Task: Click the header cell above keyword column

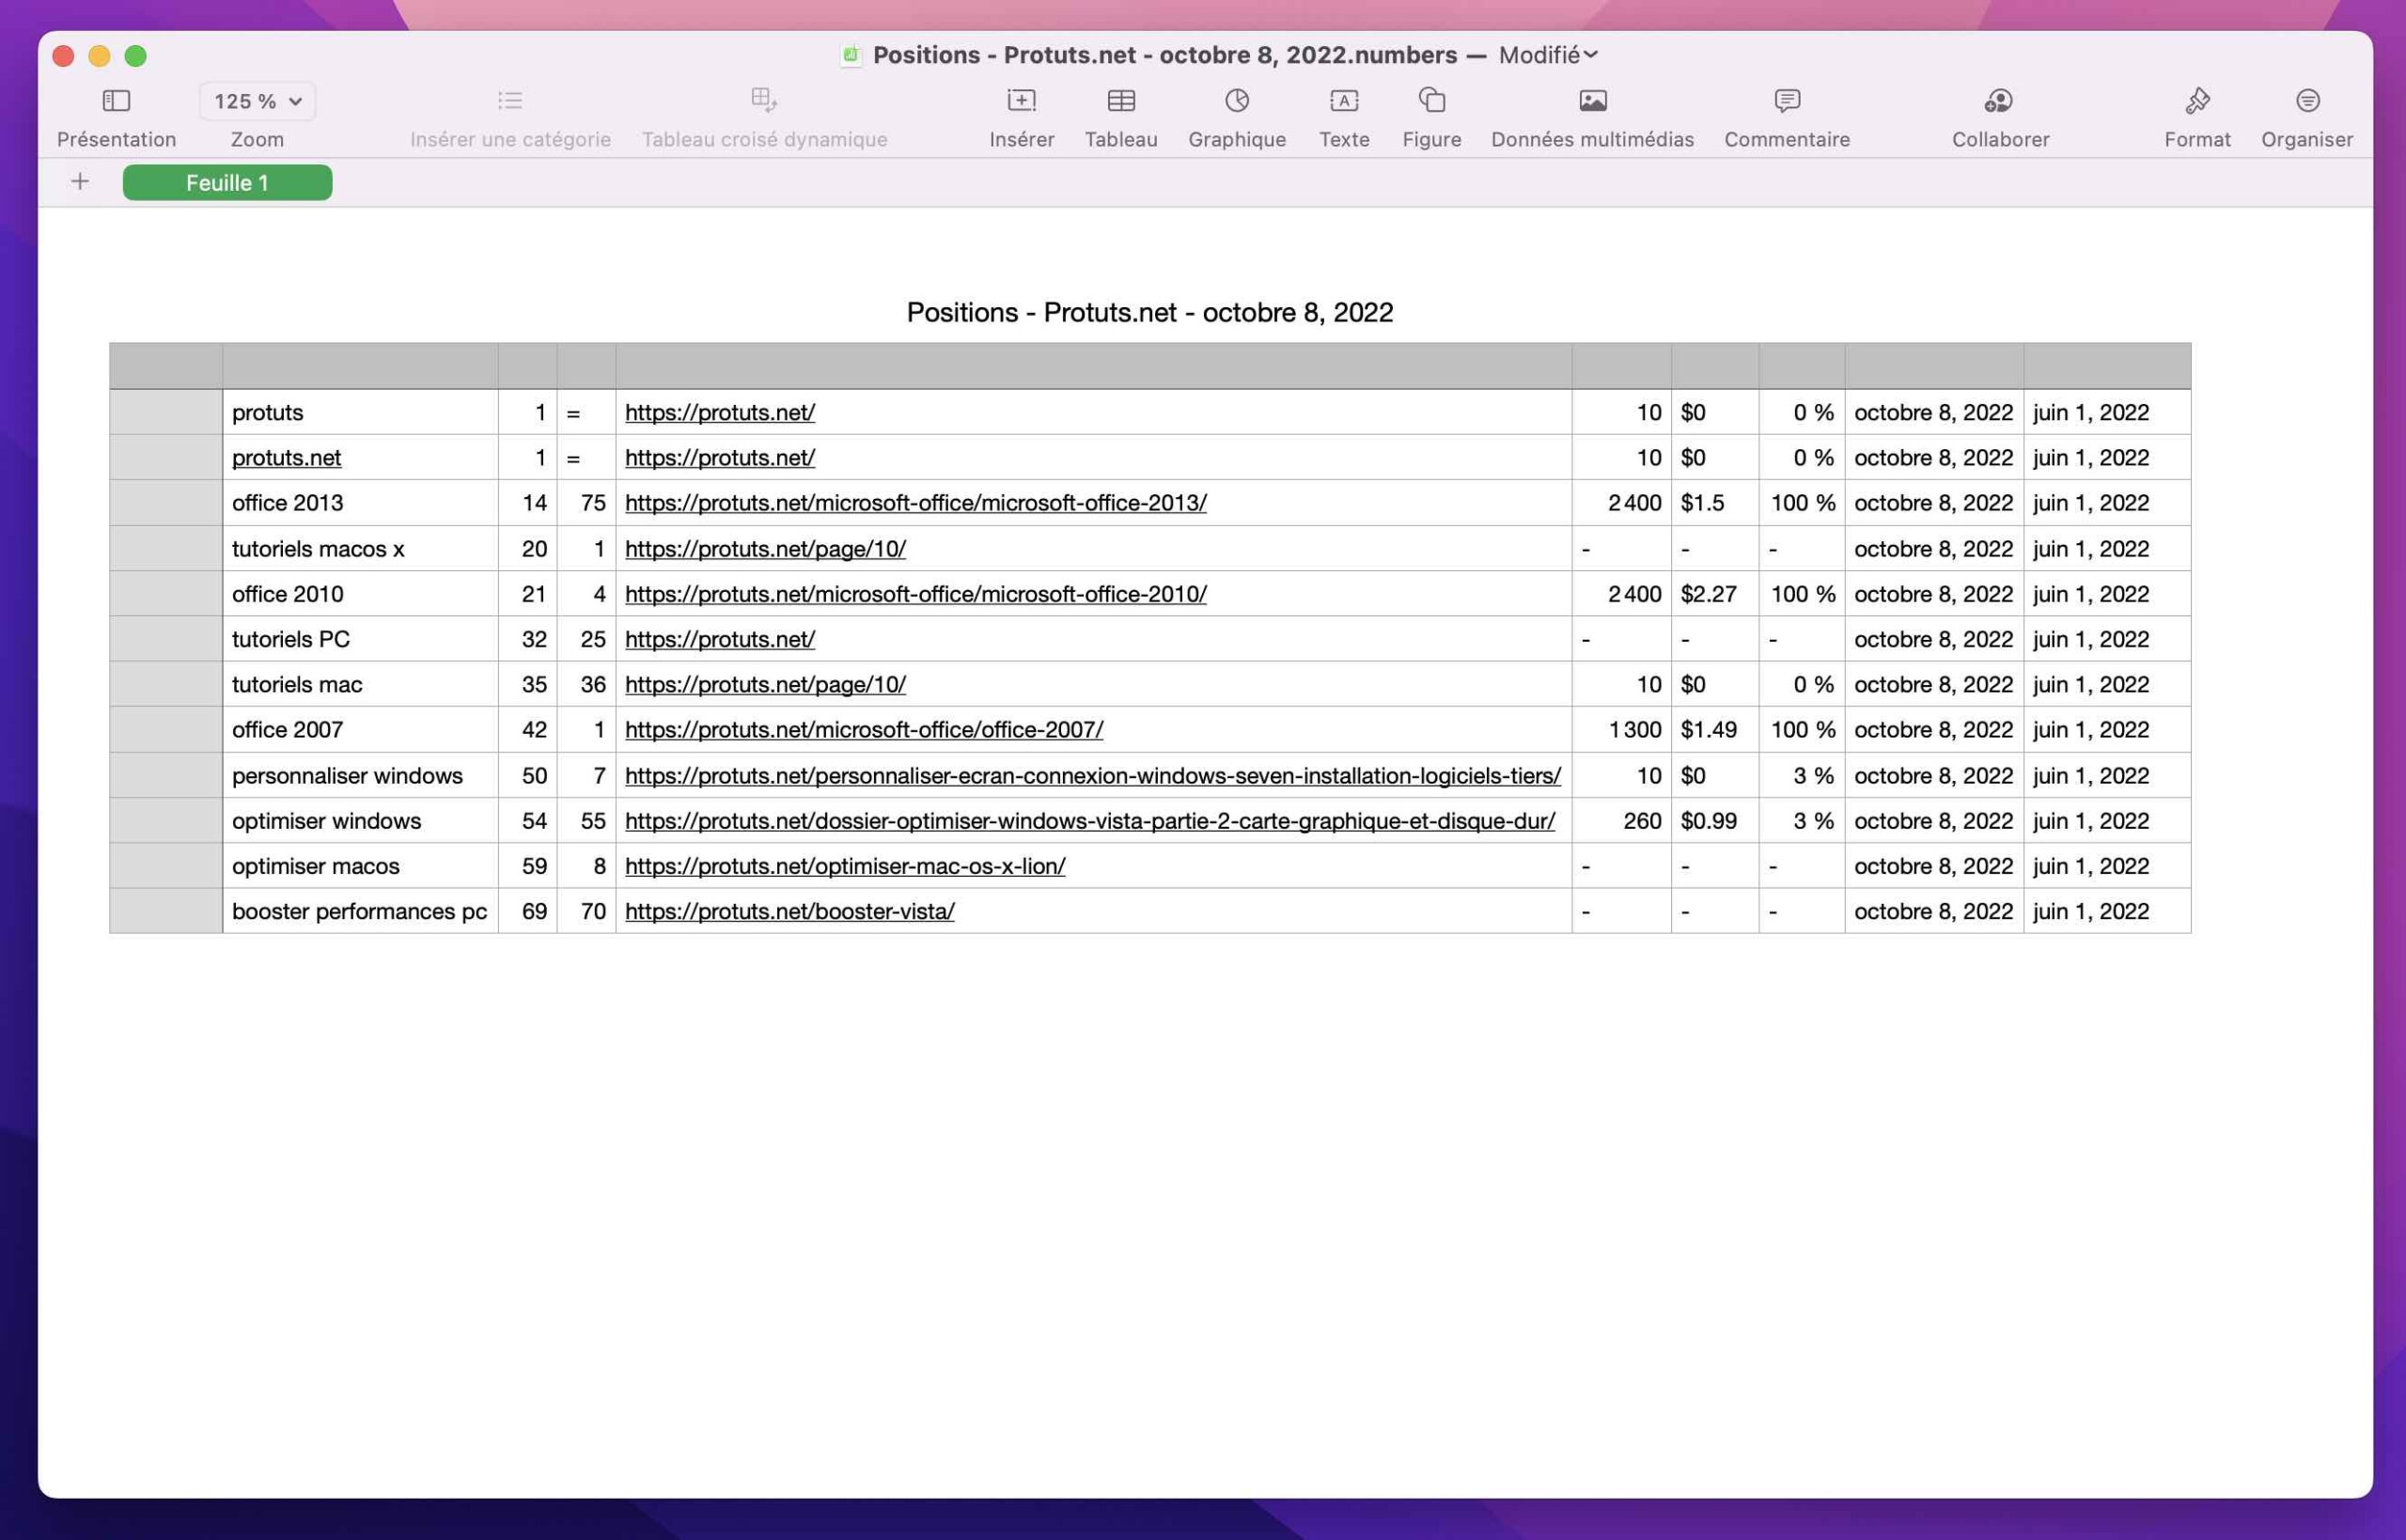Action: point(360,366)
